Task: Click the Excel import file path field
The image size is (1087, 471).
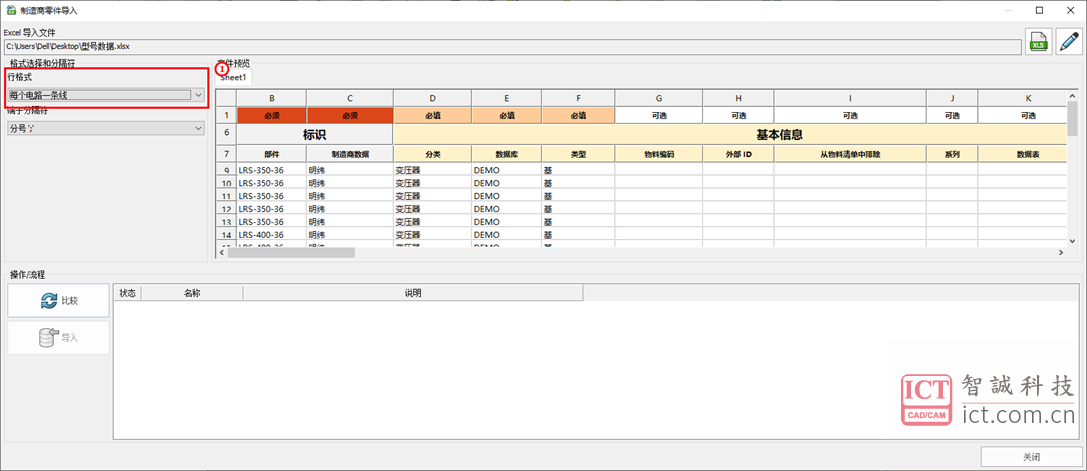Action: [x=510, y=46]
